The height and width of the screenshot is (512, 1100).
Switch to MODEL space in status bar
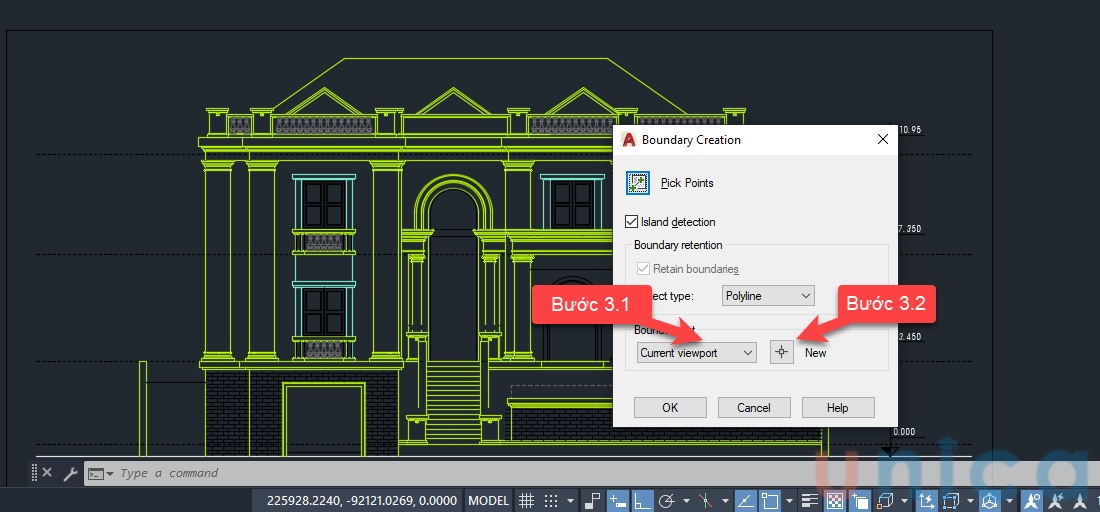489,501
